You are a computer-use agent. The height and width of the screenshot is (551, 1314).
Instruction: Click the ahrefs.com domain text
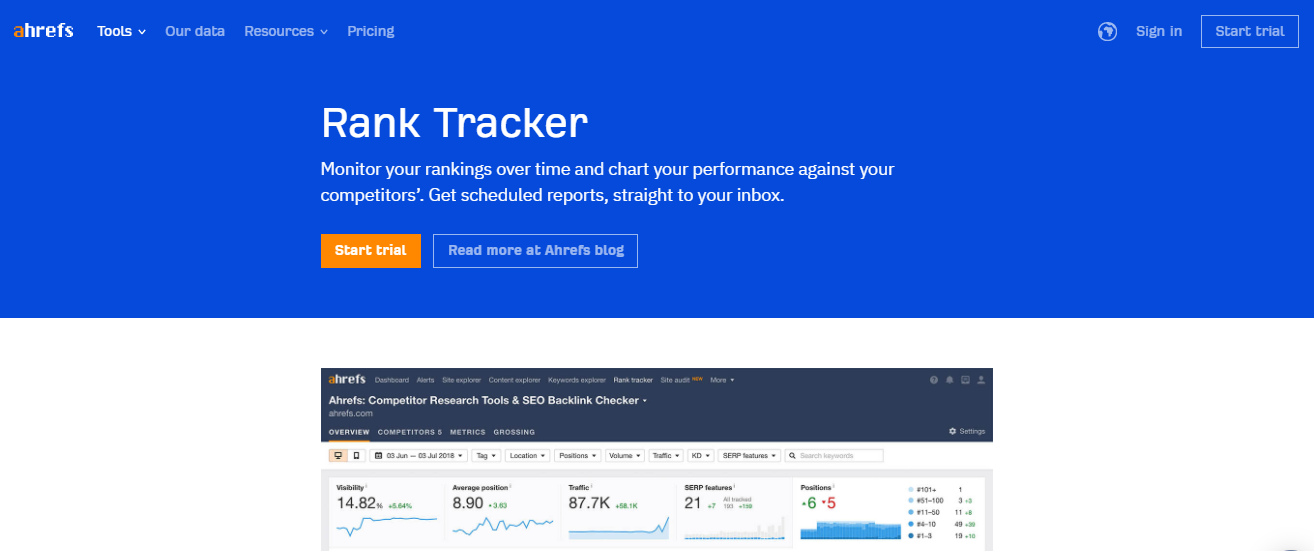350,413
